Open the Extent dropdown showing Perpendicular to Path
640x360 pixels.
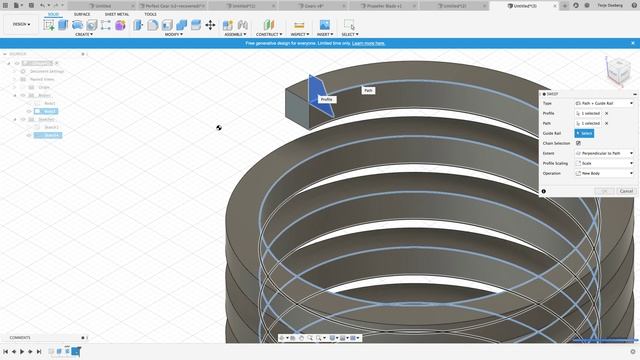tap(604, 153)
